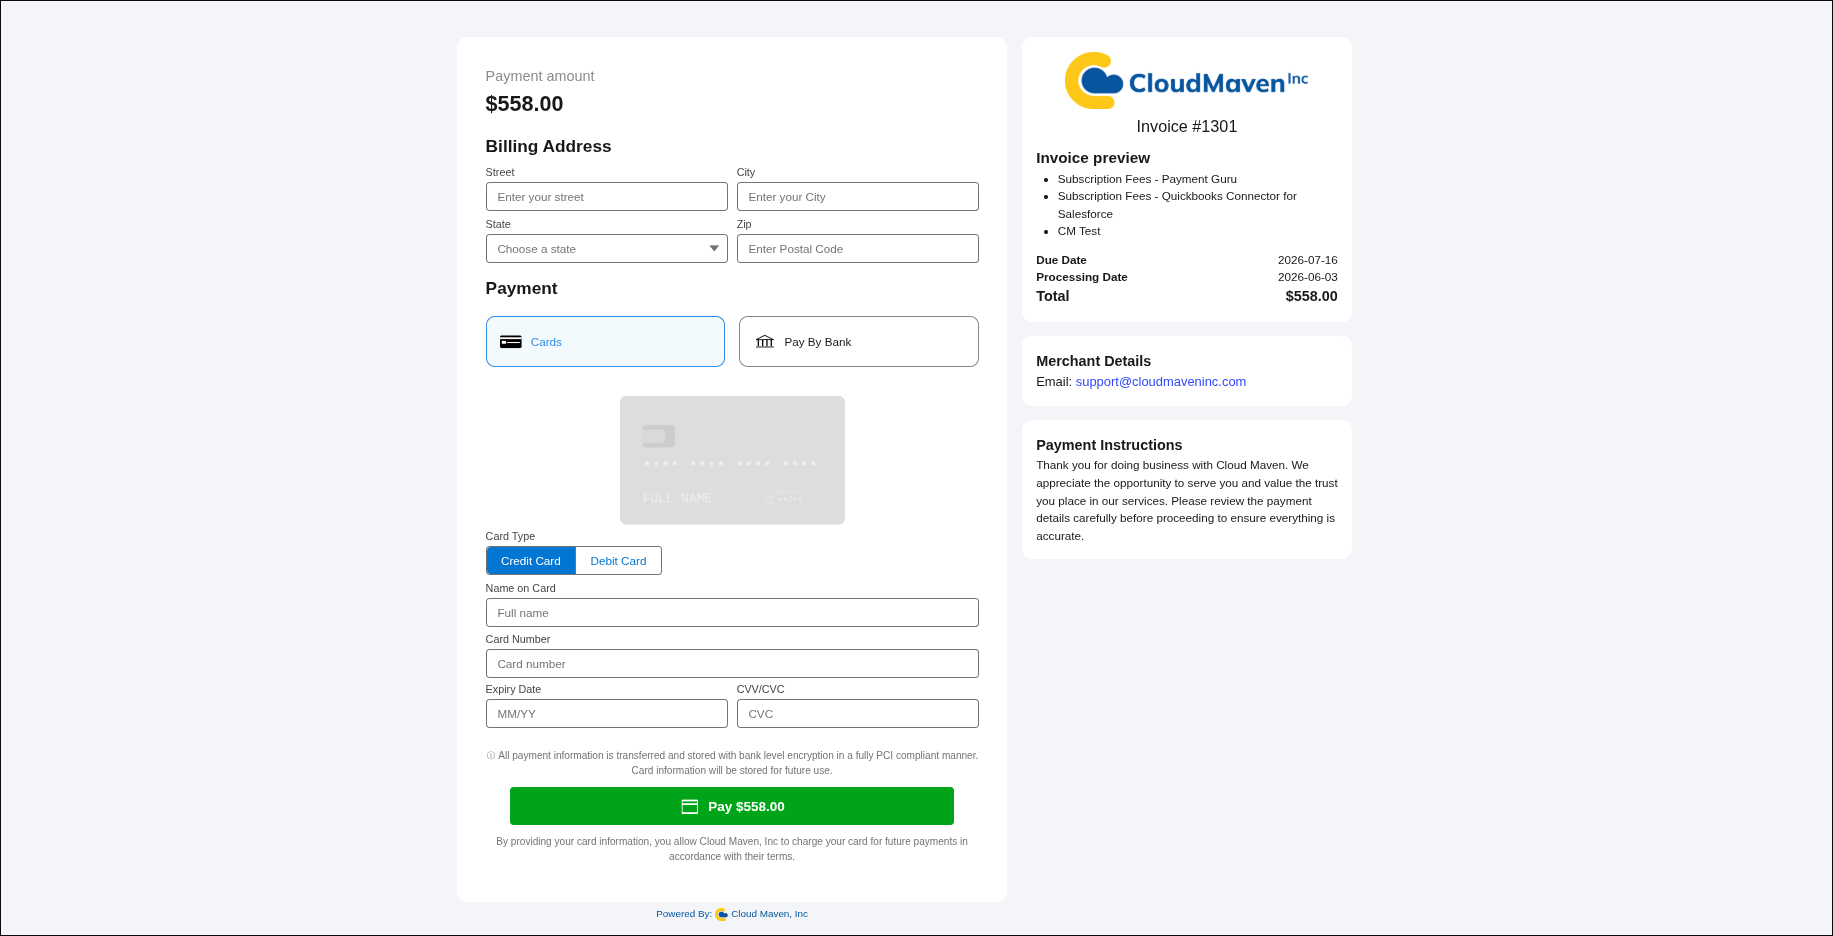Click the due date value 2026-07-16

coord(1308,260)
